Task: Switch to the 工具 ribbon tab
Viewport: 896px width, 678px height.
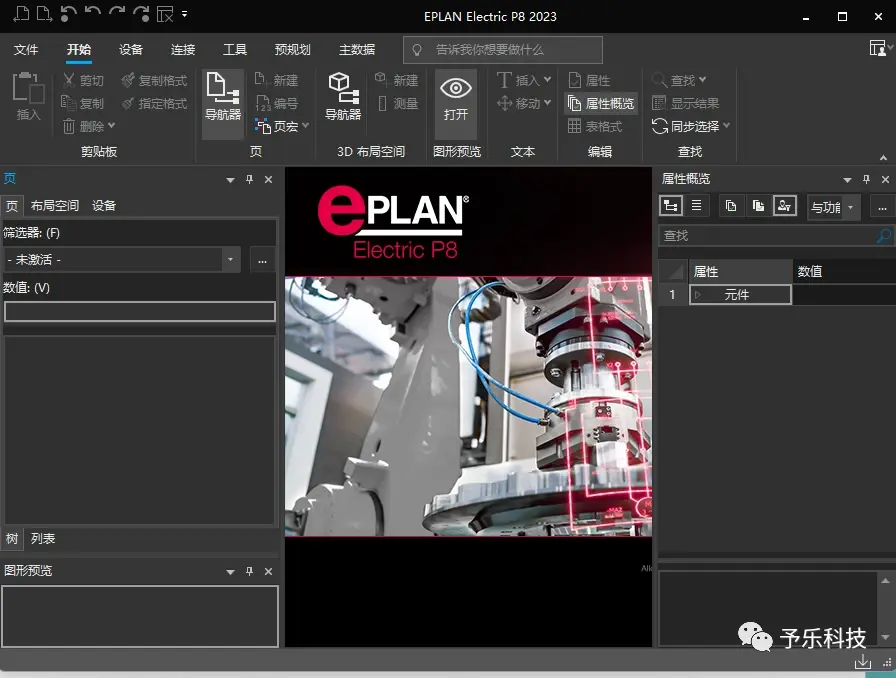Action: click(x=235, y=50)
